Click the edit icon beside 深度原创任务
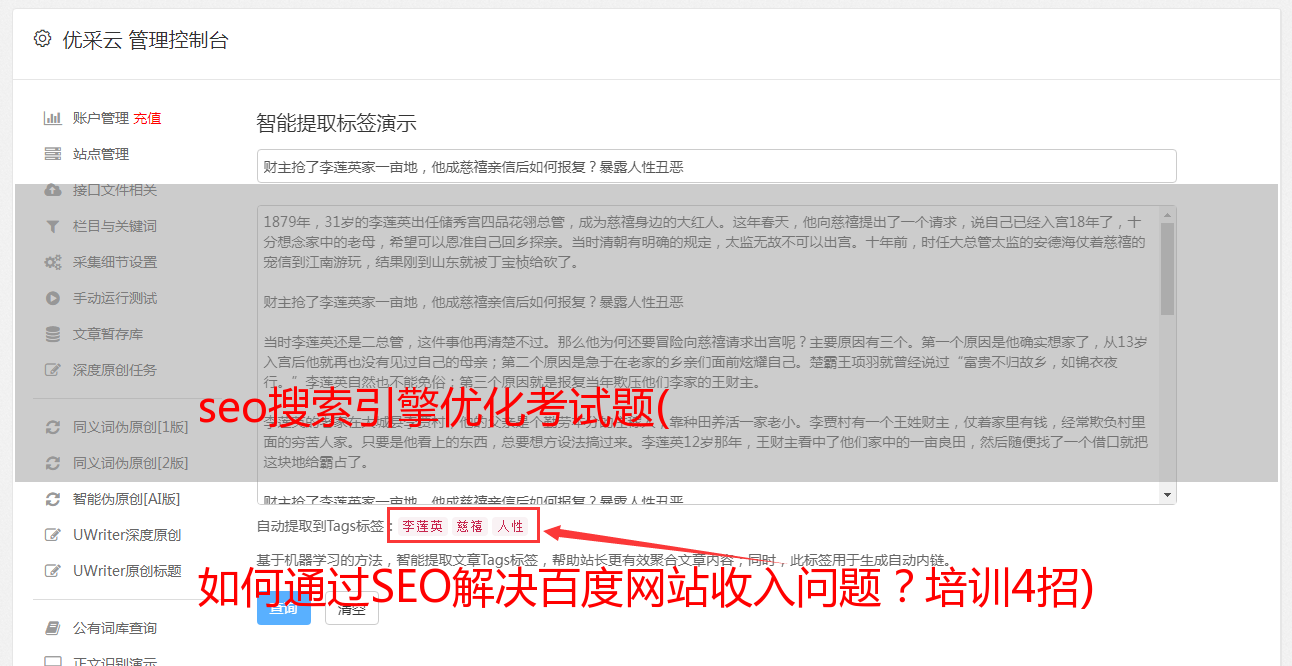Image resolution: width=1292 pixels, height=666 pixels. pos(53,370)
